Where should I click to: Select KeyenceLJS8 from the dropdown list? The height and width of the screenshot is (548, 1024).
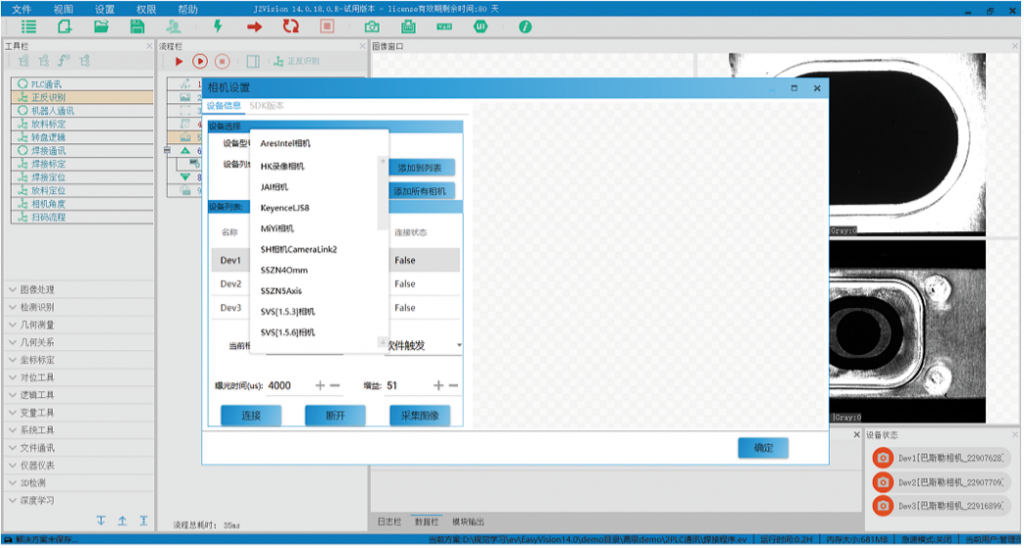point(285,208)
